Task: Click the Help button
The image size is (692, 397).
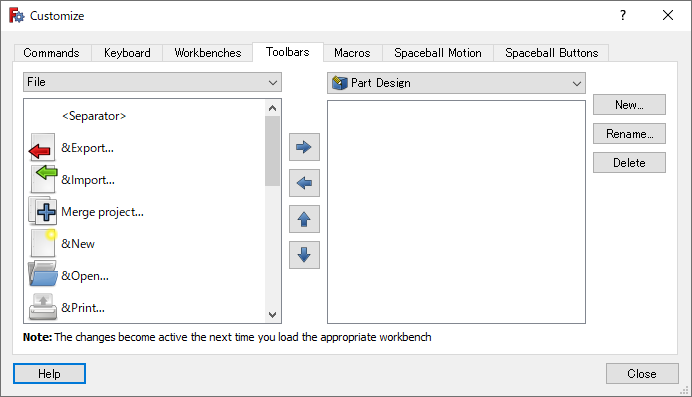Action: (49, 374)
